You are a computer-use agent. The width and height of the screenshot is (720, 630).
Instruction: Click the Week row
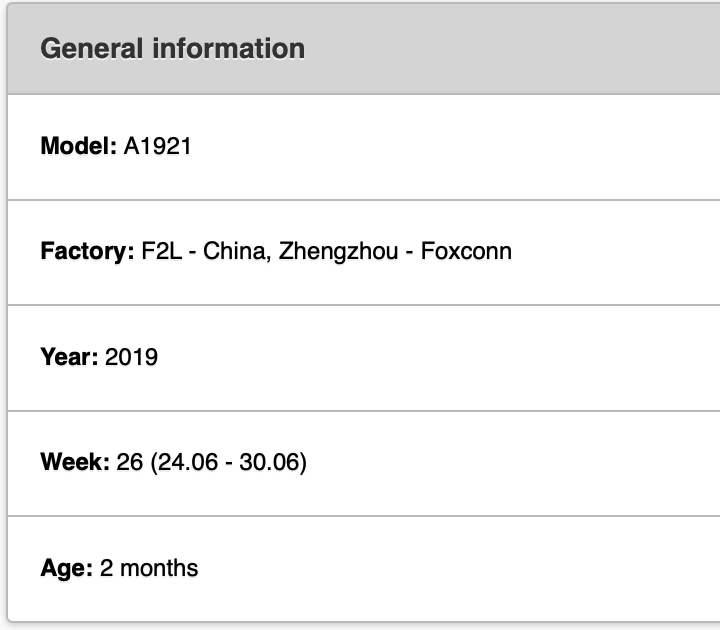pyautogui.click(x=364, y=463)
